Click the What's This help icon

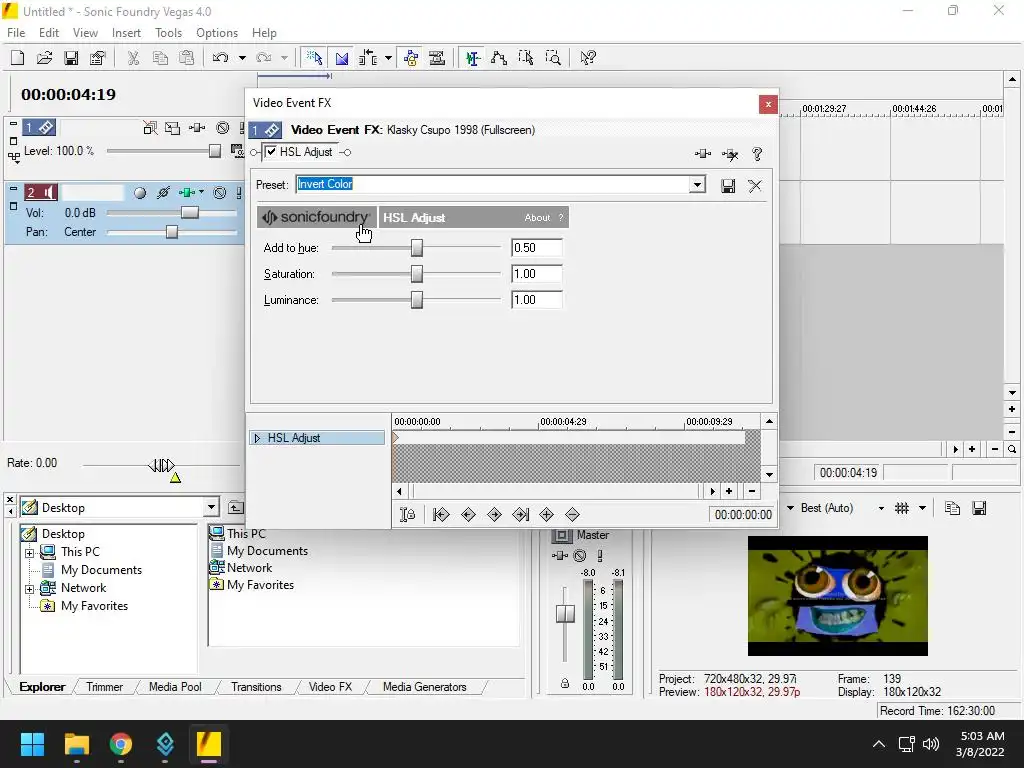coord(588,58)
